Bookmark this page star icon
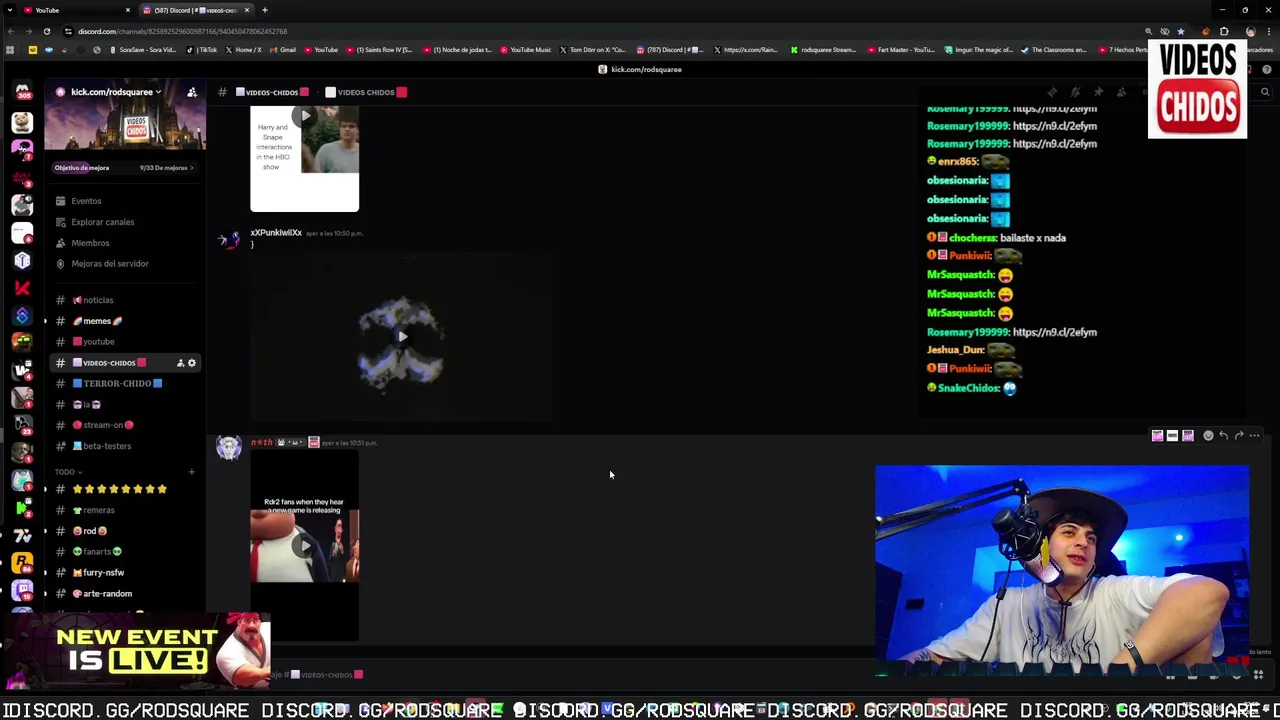This screenshot has height=720, width=1280. point(1181,31)
